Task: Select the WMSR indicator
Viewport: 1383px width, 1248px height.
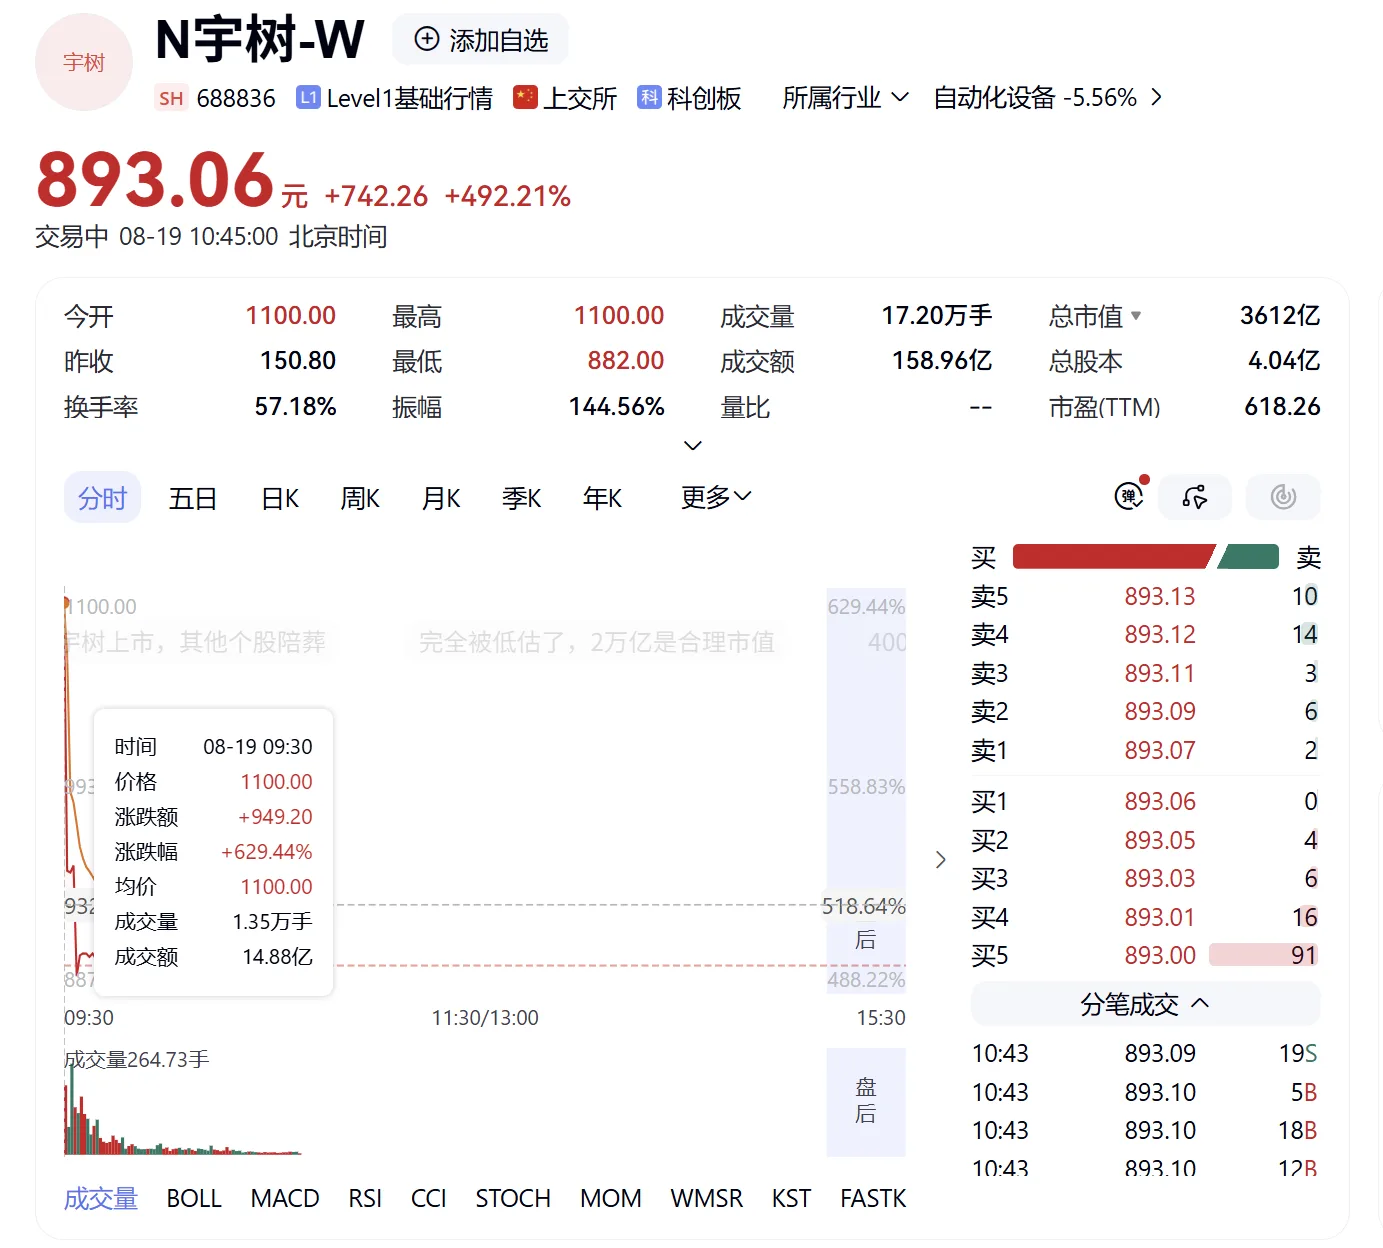Action: [x=707, y=1198]
